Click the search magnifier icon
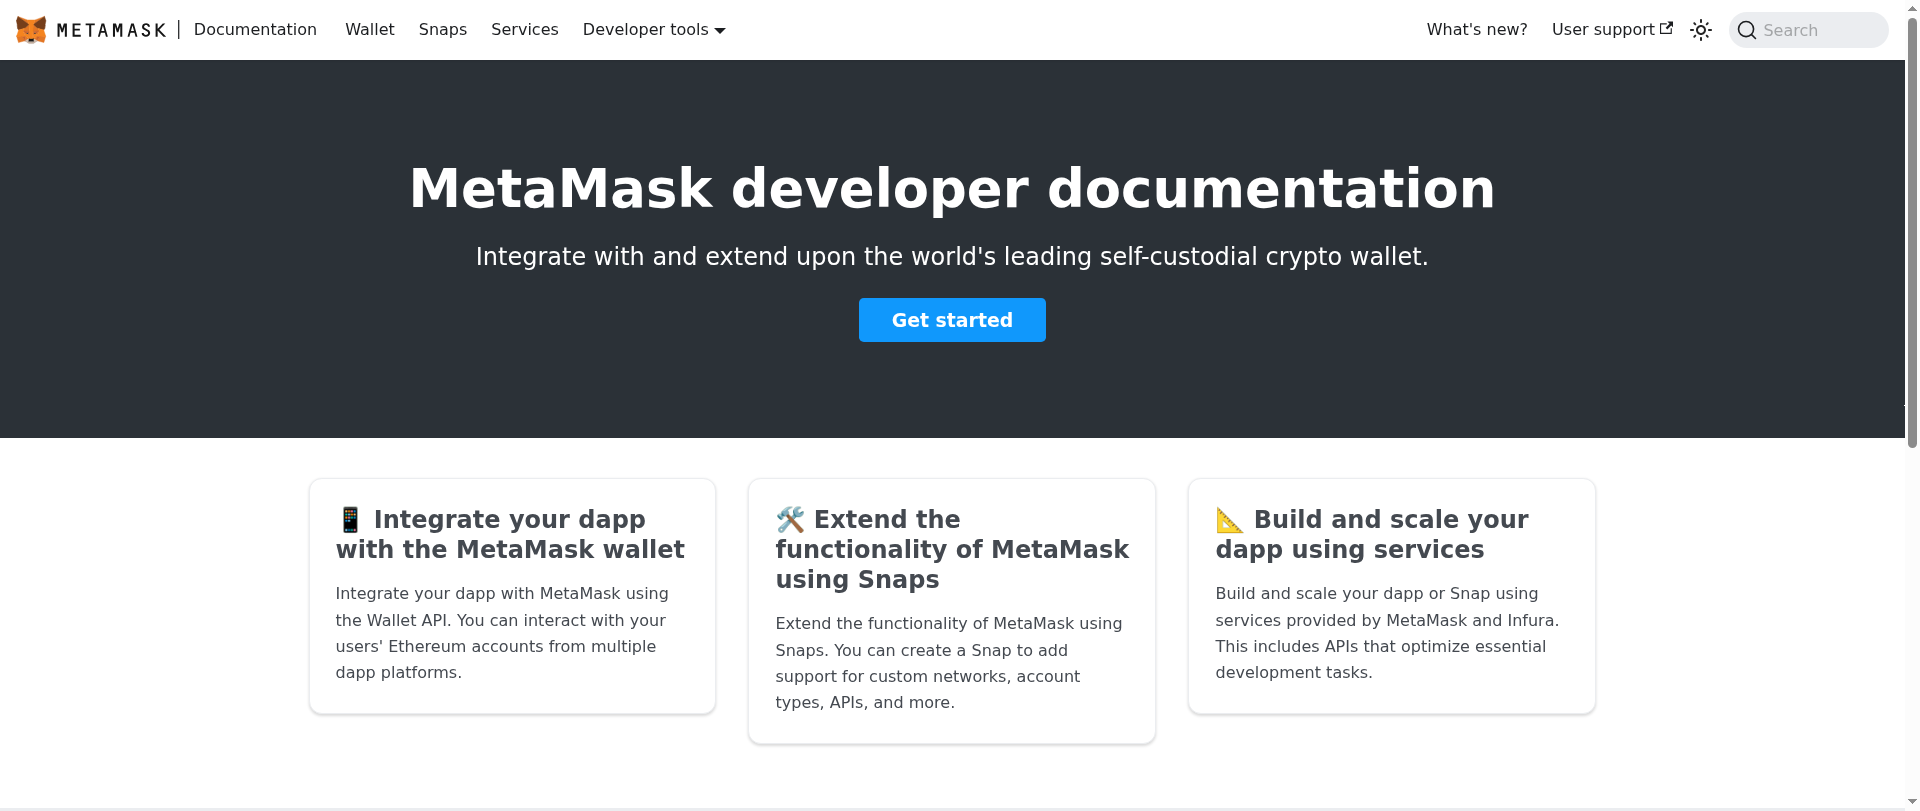The height and width of the screenshot is (811, 1920). coord(1747,30)
